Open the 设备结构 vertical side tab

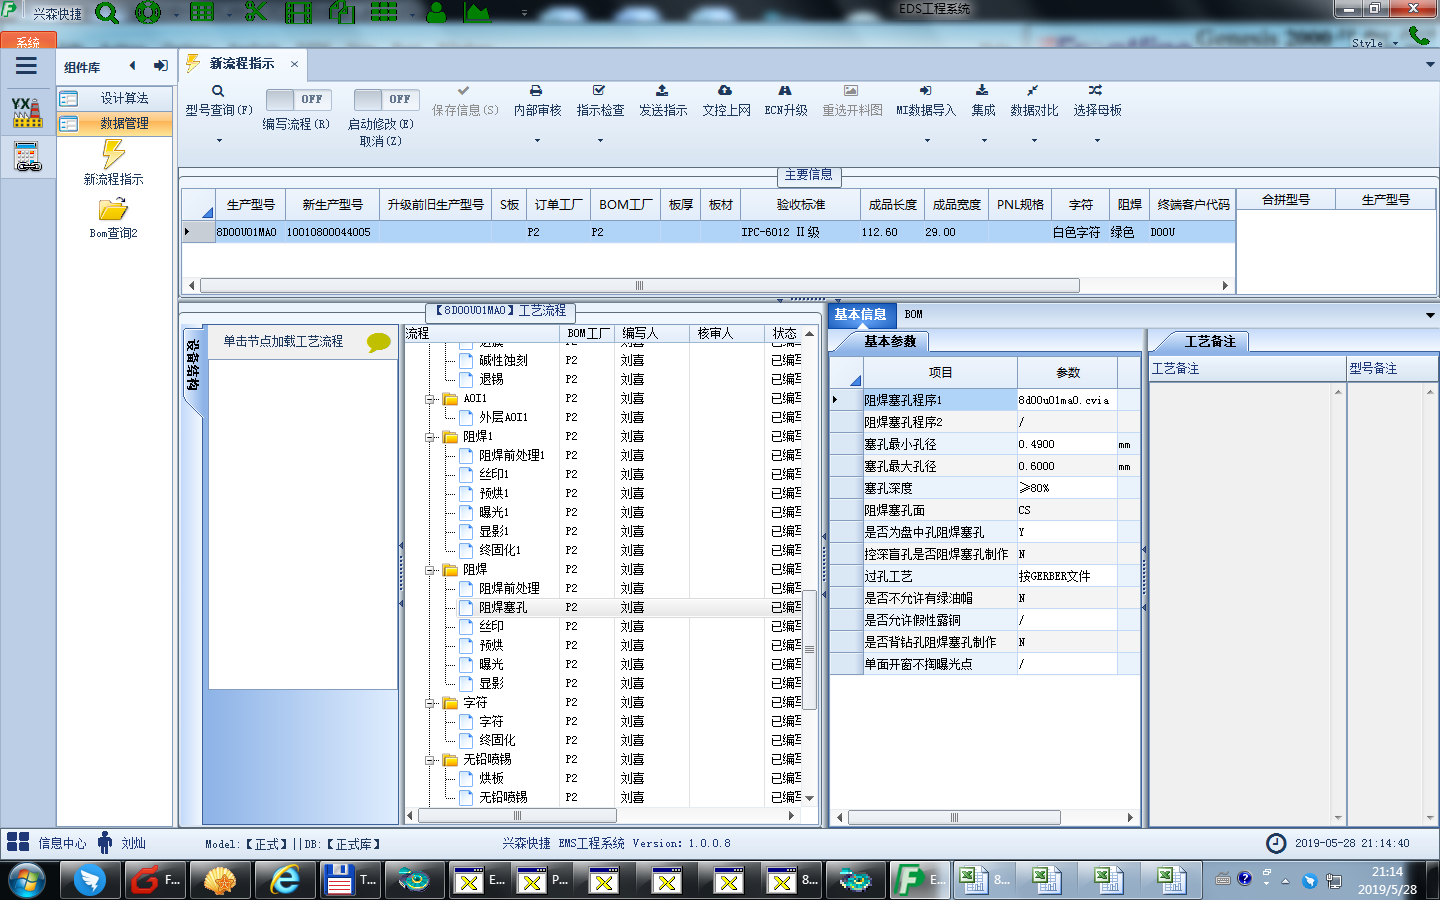193,364
